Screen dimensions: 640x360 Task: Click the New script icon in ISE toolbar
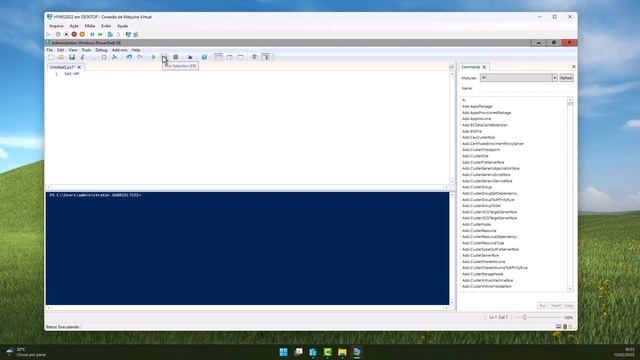(x=51, y=57)
